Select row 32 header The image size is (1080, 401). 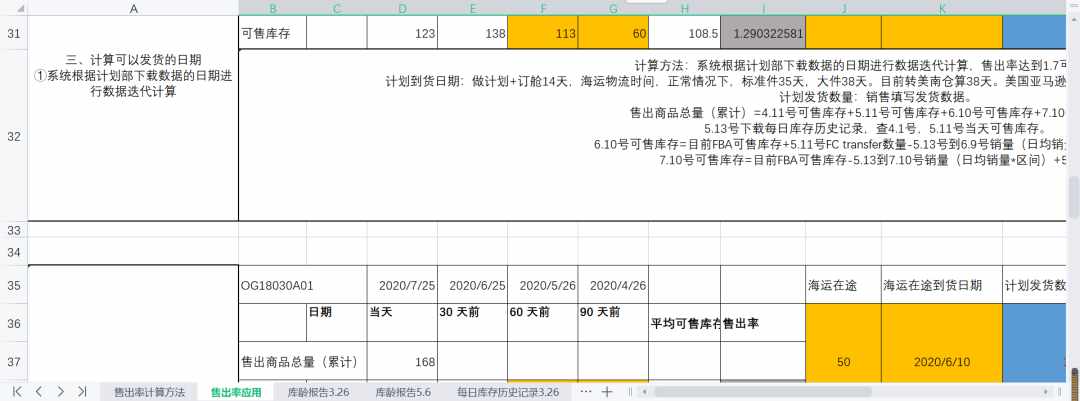pyautogui.click(x=14, y=136)
